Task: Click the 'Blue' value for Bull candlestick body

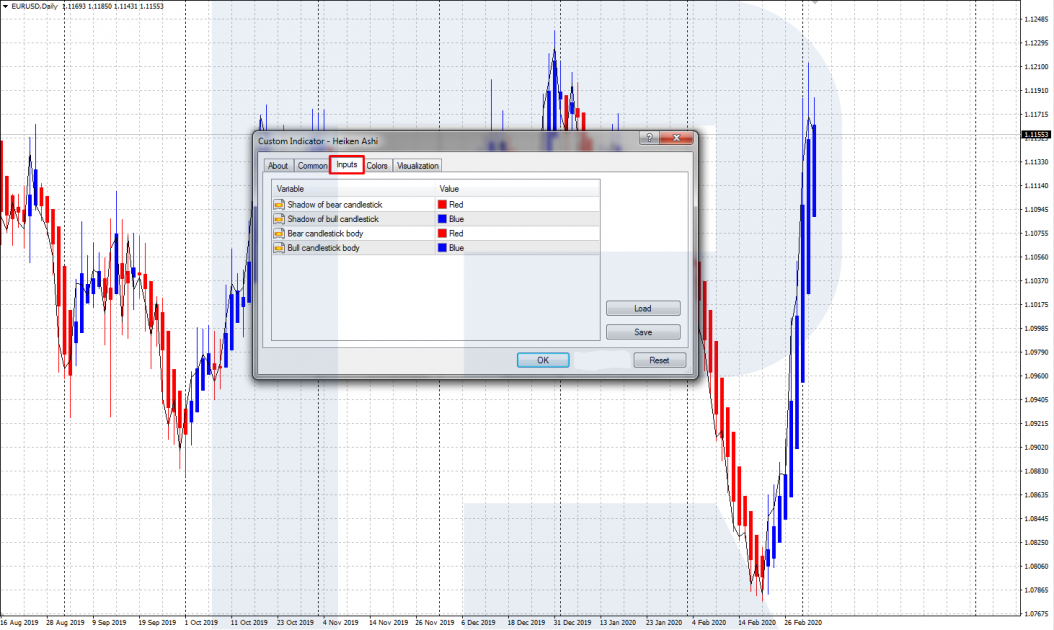Action: pos(456,248)
